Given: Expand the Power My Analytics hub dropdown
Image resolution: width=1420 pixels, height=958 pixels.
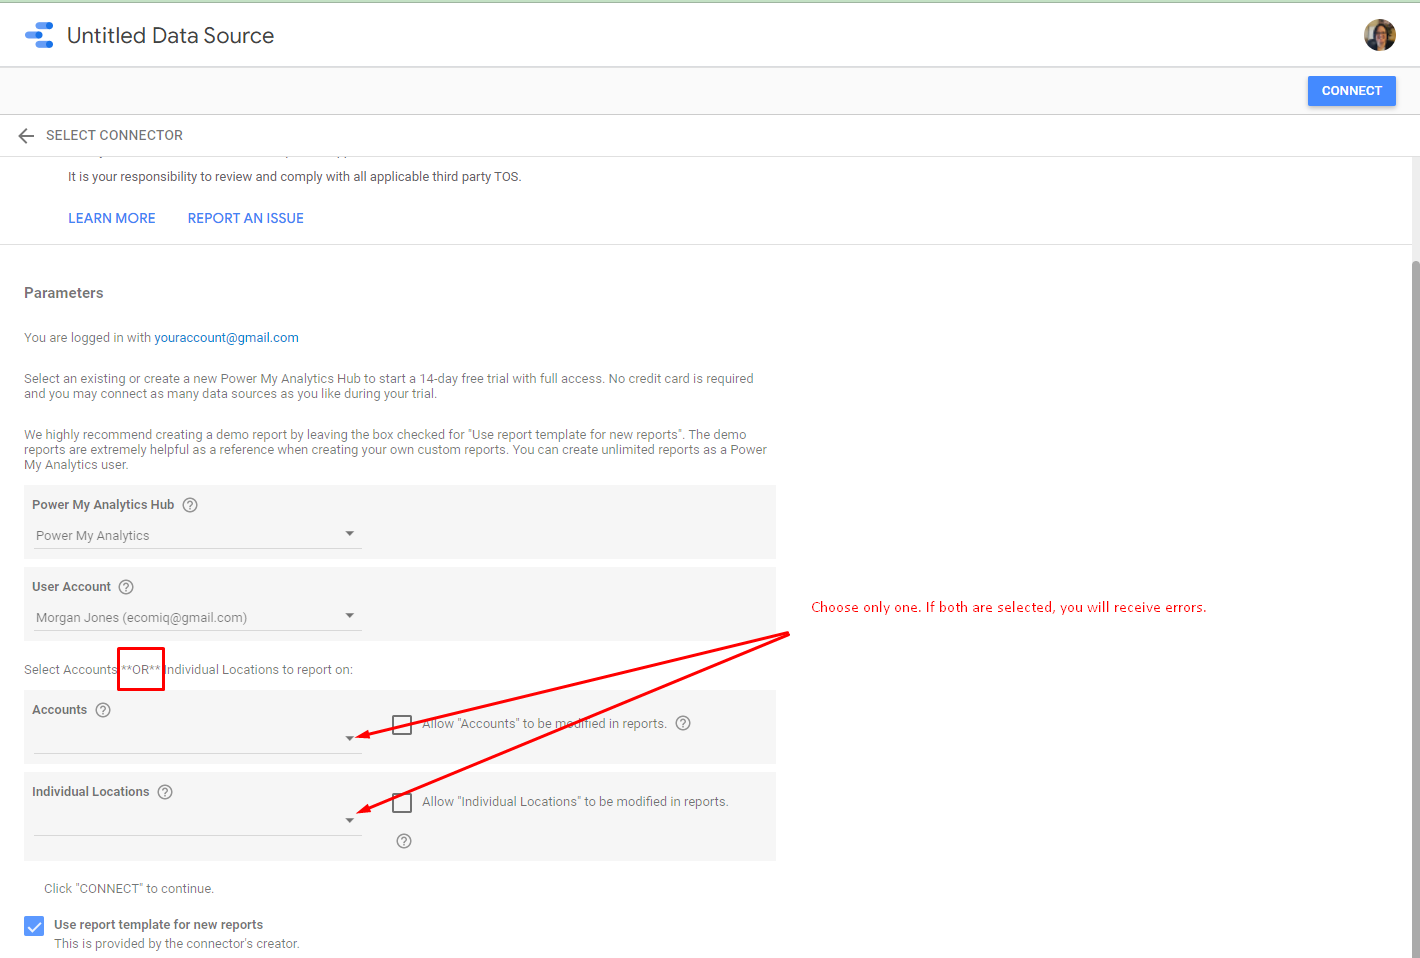Looking at the screenshot, I should [197, 535].
